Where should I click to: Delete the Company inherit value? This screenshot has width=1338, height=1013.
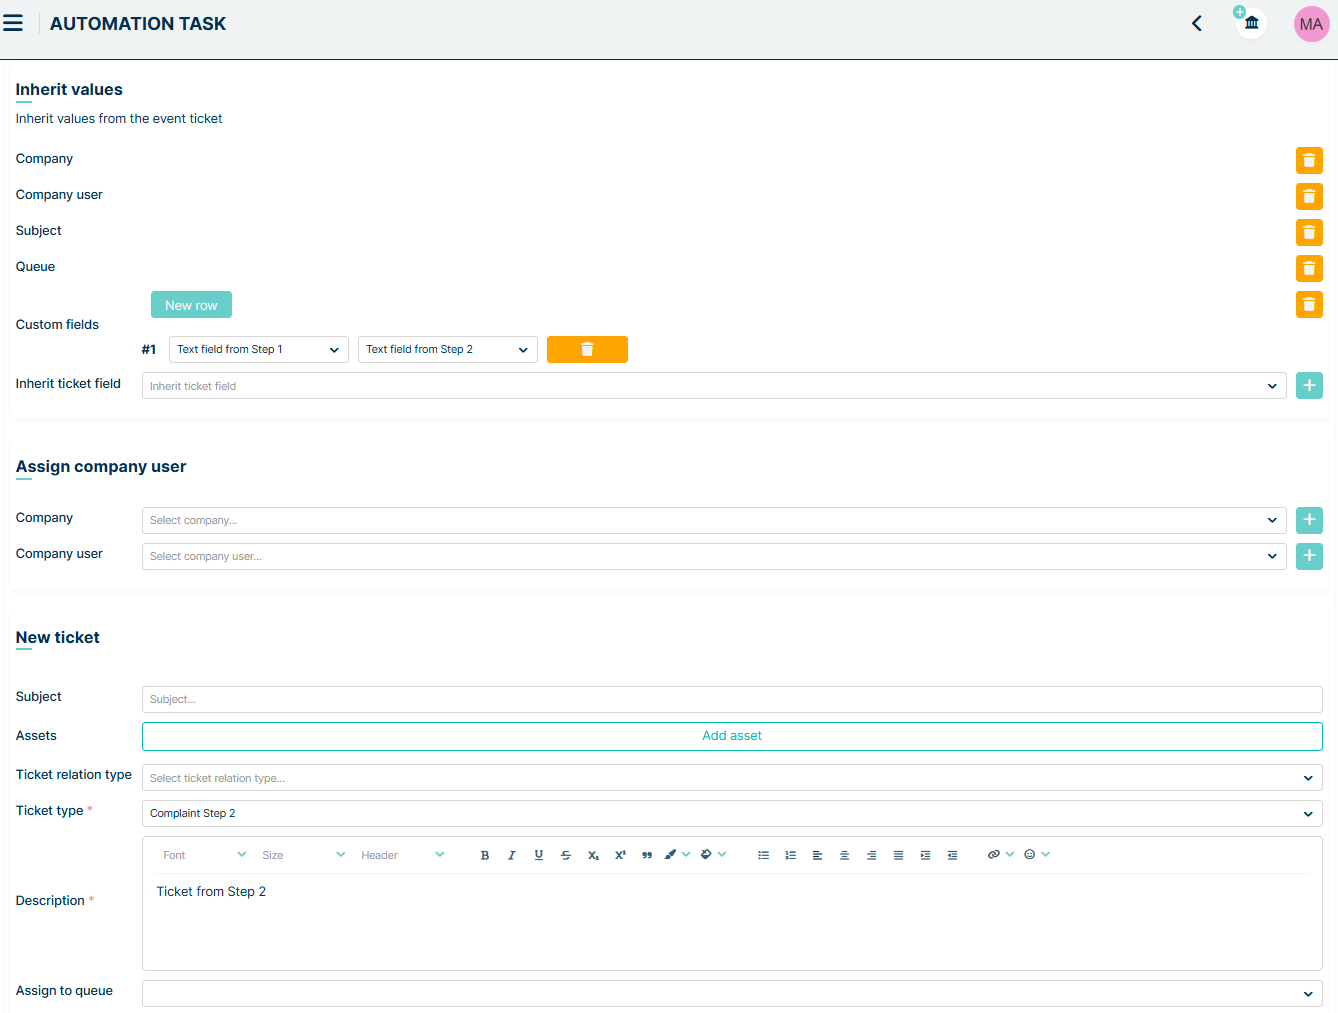[1308, 160]
